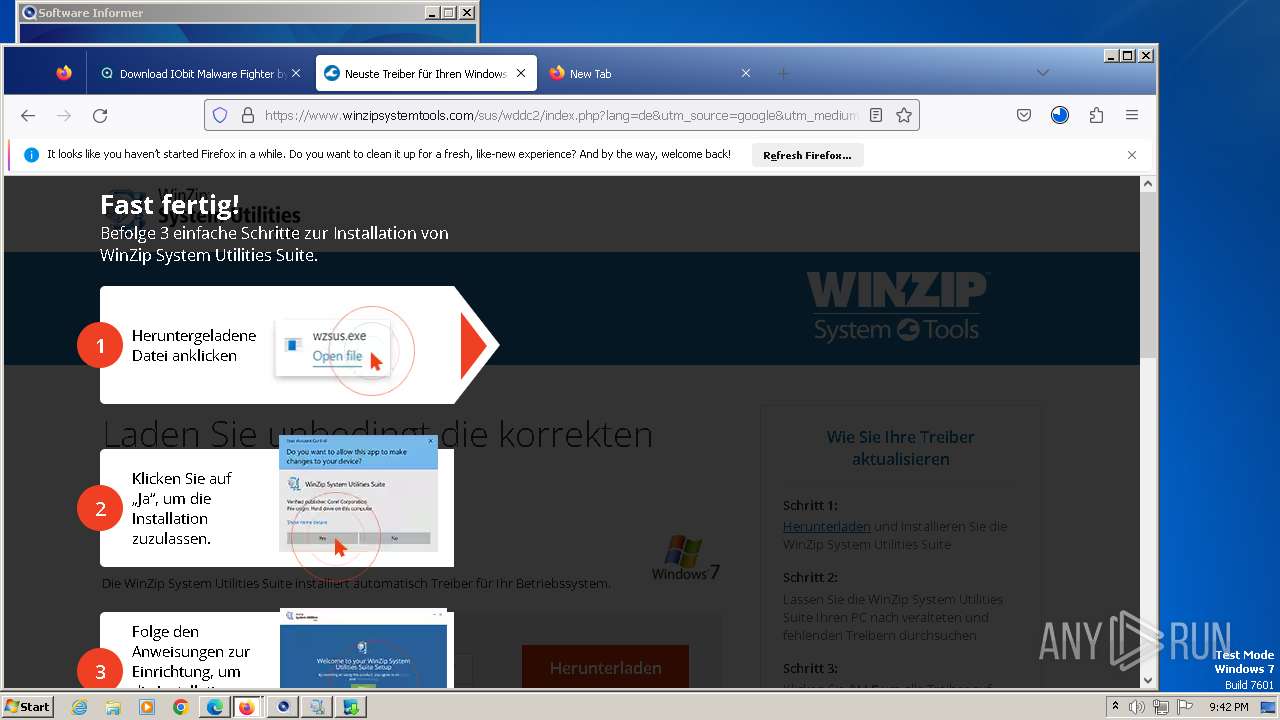This screenshot has width=1280, height=720.
Task: Close the Neuste Treiber tab
Action: click(x=521, y=73)
